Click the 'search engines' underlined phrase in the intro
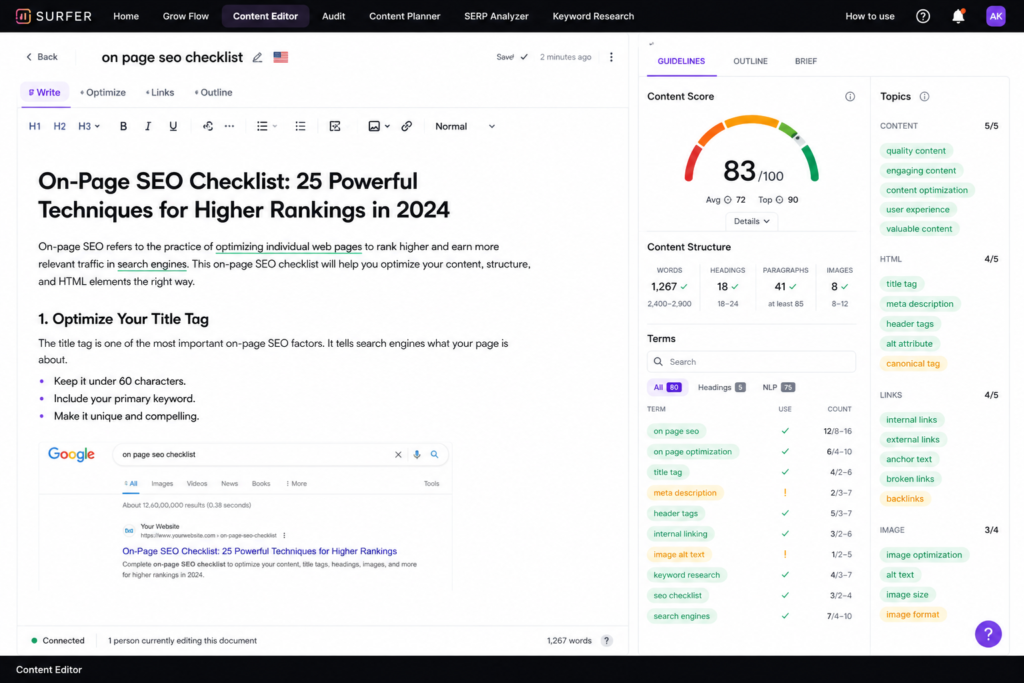 [x=152, y=264]
